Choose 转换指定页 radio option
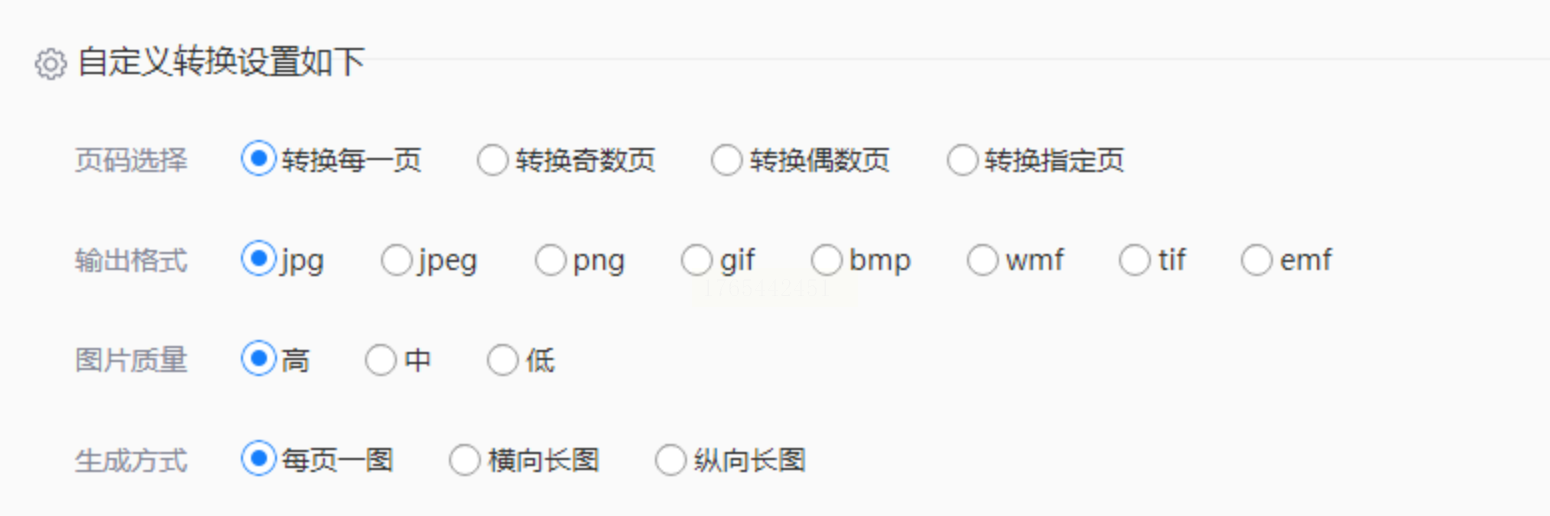Viewport: 1550px width, 516px height. pyautogui.click(x=962, y=160)
